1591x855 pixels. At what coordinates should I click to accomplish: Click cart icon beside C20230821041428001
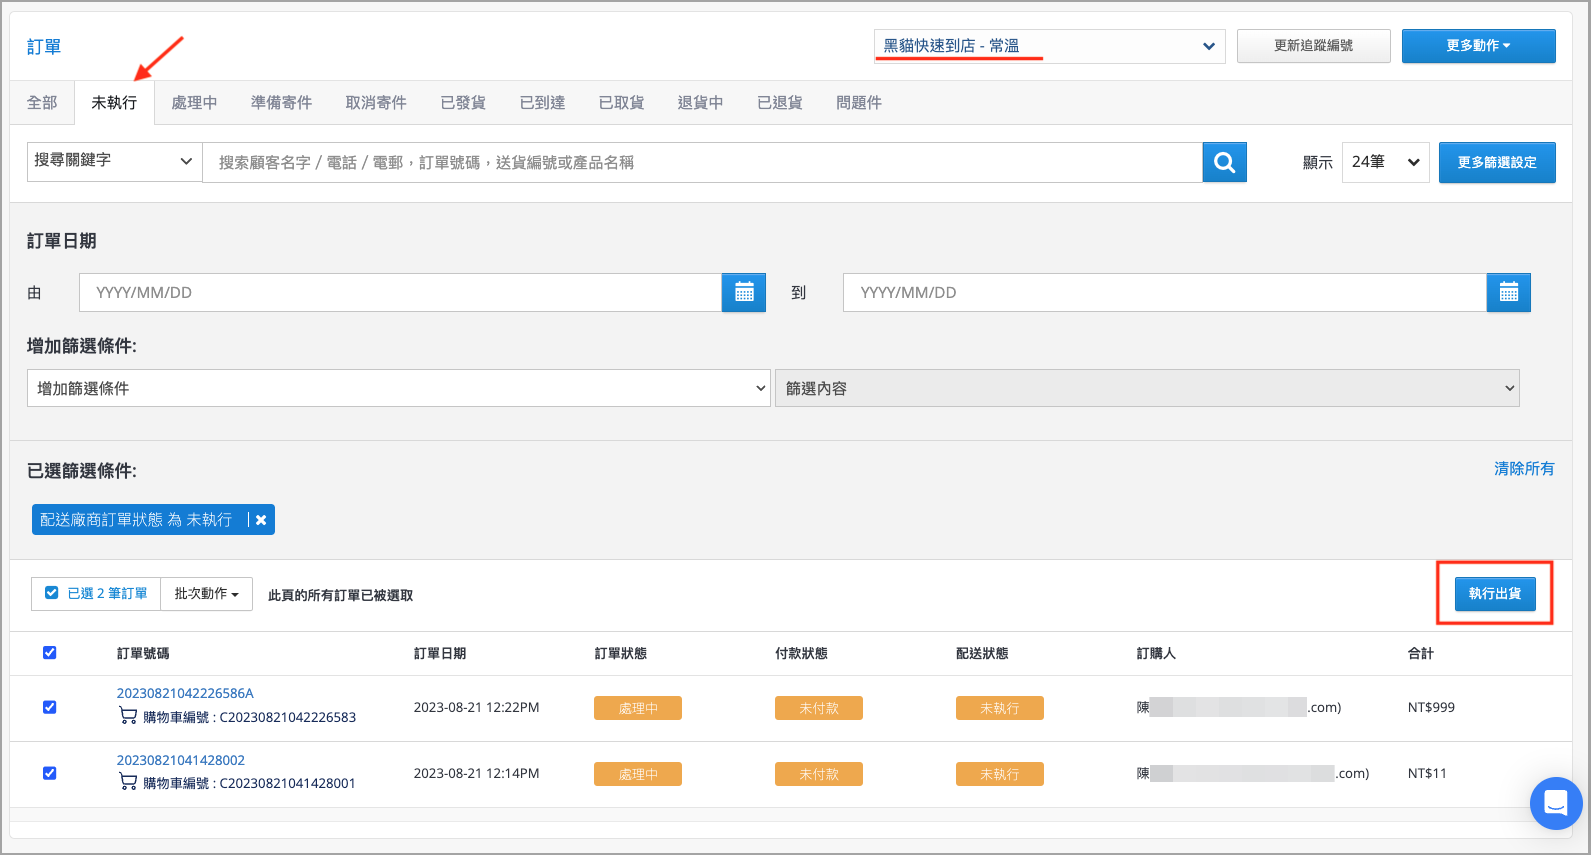(128, 782)
